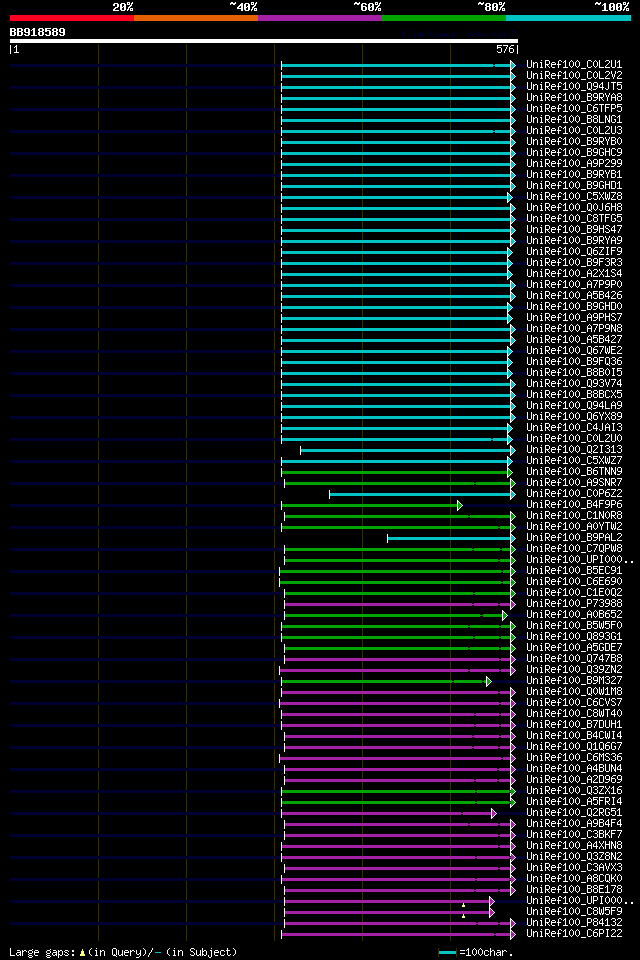The image size is (640, 960).
Task: Open the UniRef100_Q67WE2 label
Action: 574,351
